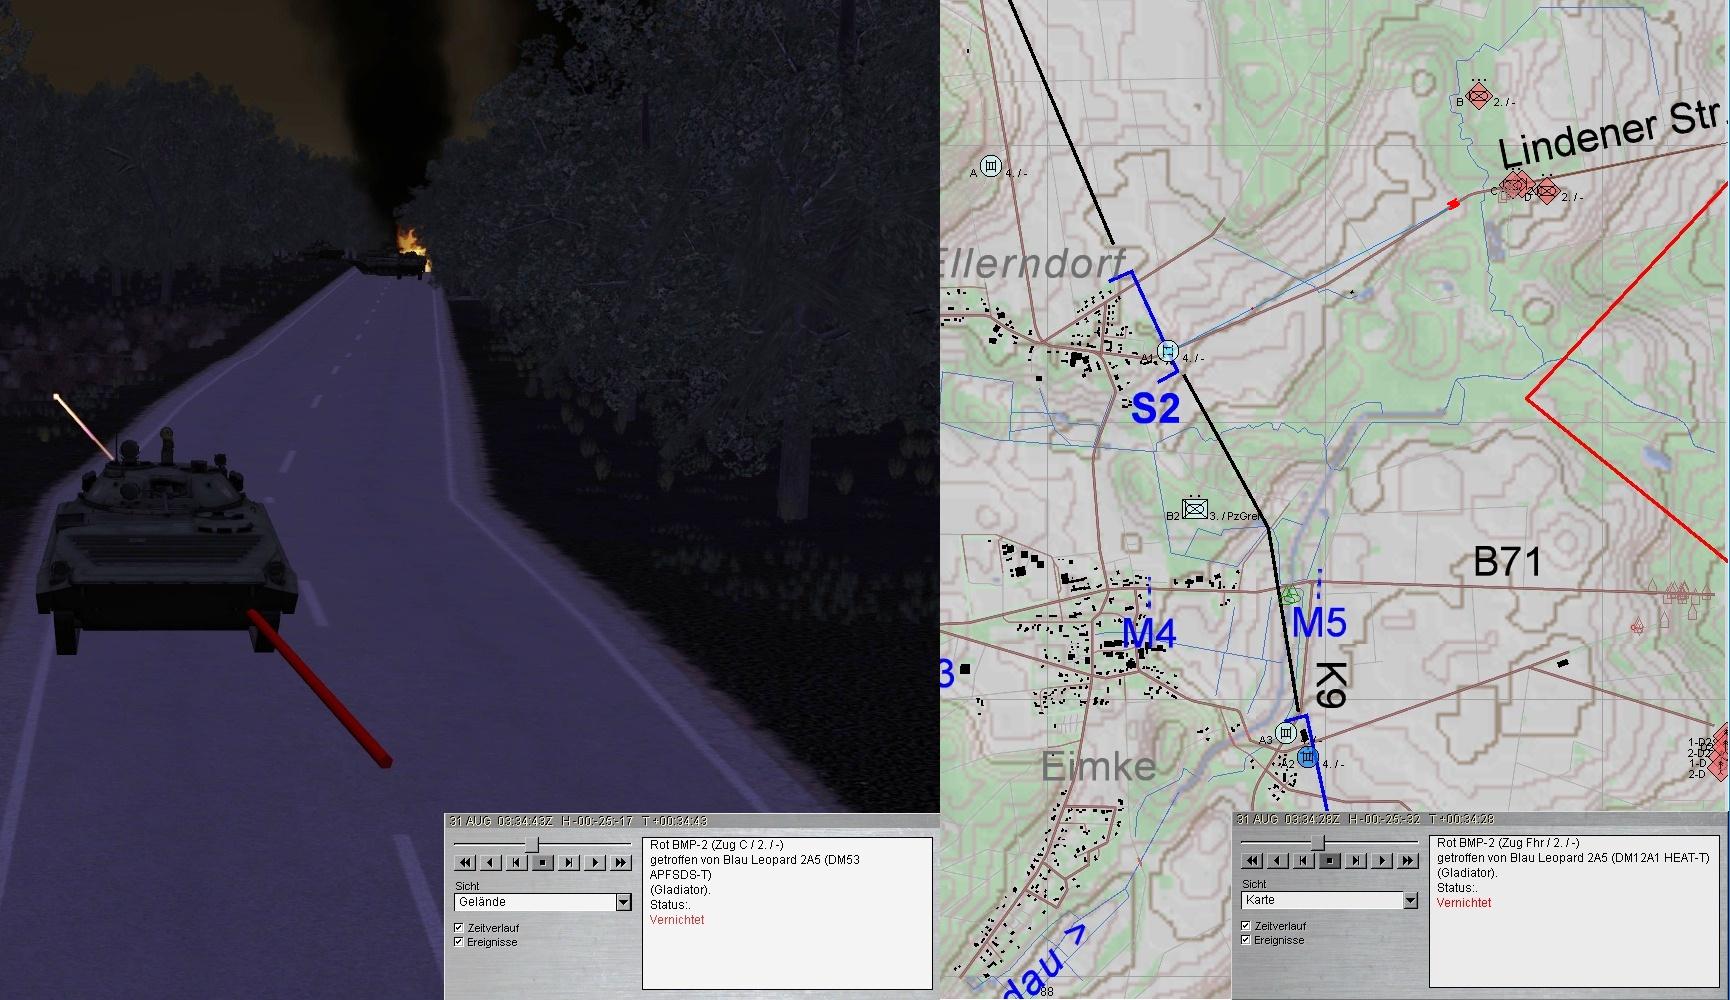Toggle Ereignisse checkbox in the Karte panel

point(1246,940)
